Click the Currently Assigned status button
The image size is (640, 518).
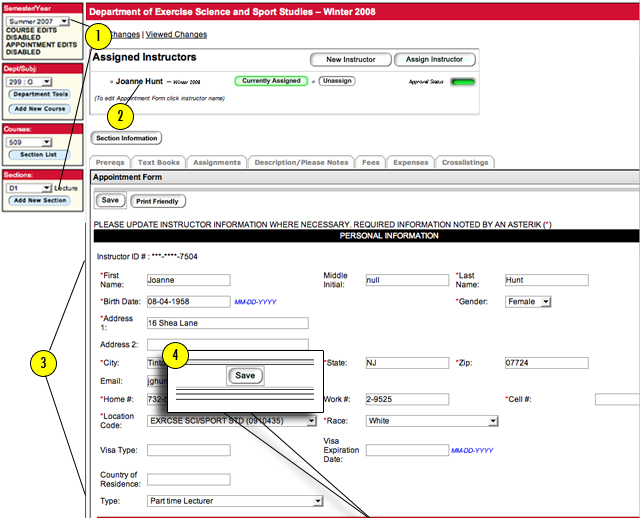271,81
